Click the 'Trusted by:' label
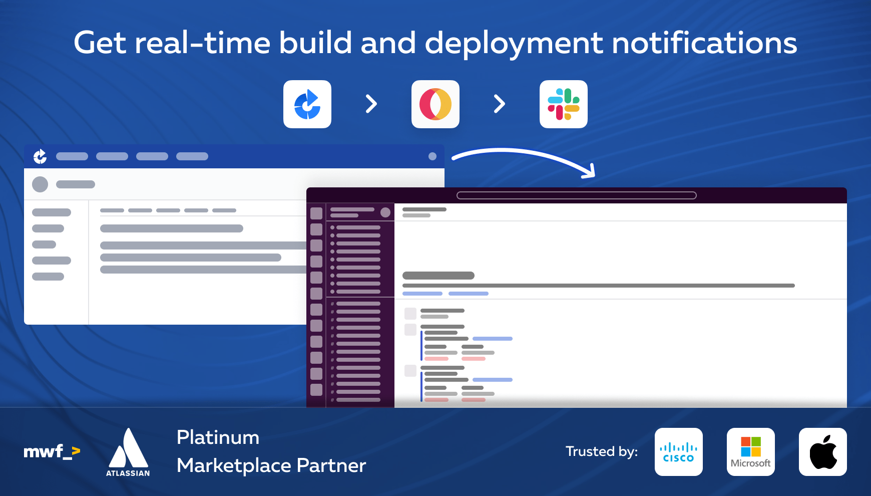This screenshot has width=871, height=496. 602,452
